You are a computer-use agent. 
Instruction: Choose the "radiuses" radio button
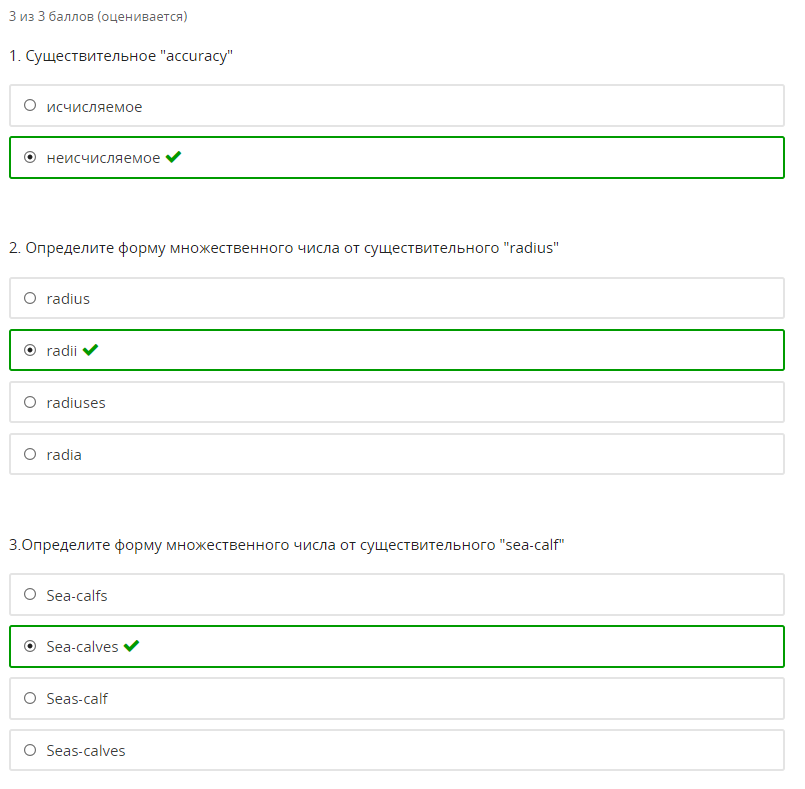coord(30,402)
